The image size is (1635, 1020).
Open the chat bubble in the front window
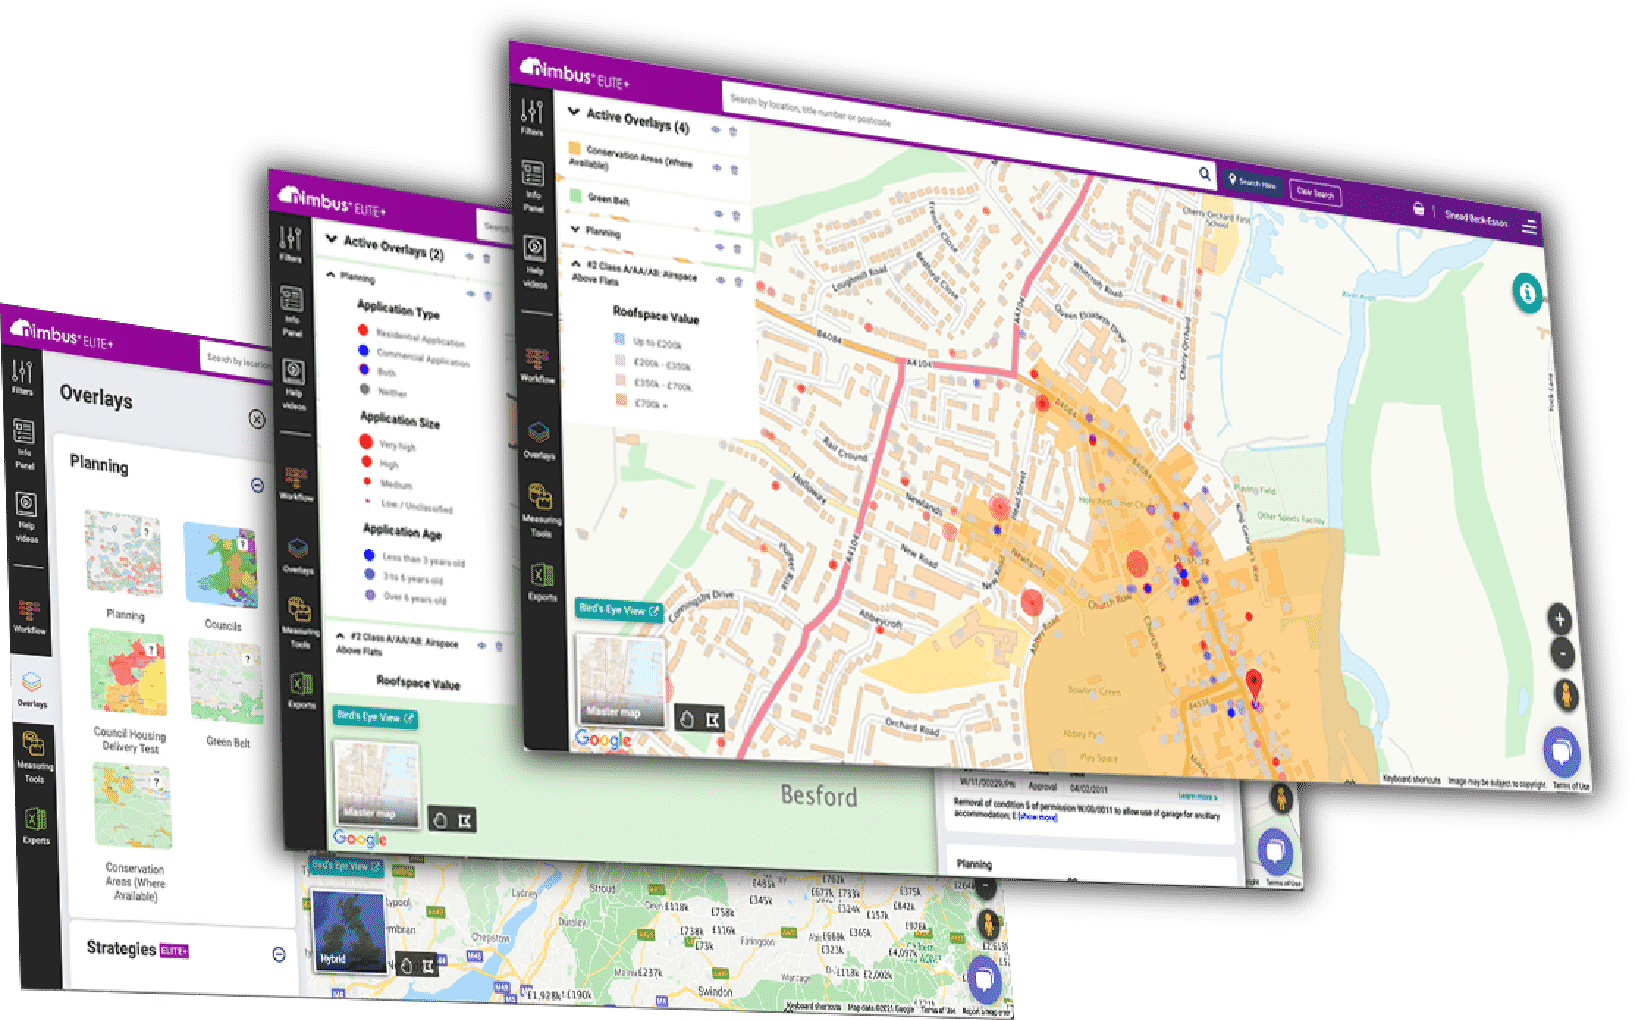[1562, 750]
